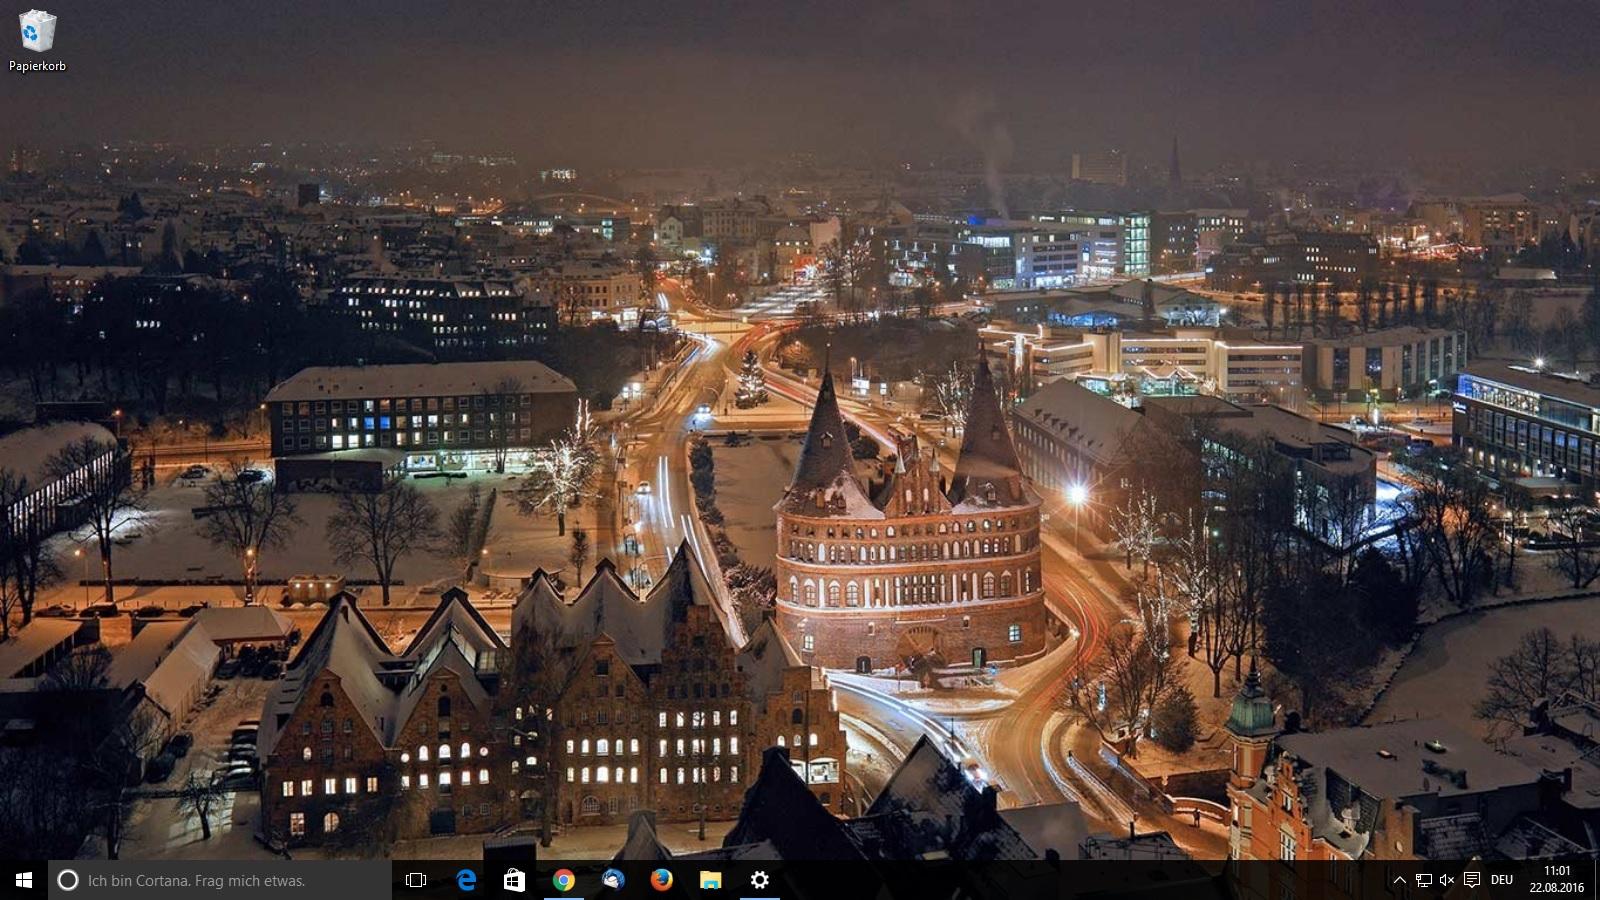1600x900 pixels.
Task: Expand the hidden system tray icons
Action: (1399, 880)
